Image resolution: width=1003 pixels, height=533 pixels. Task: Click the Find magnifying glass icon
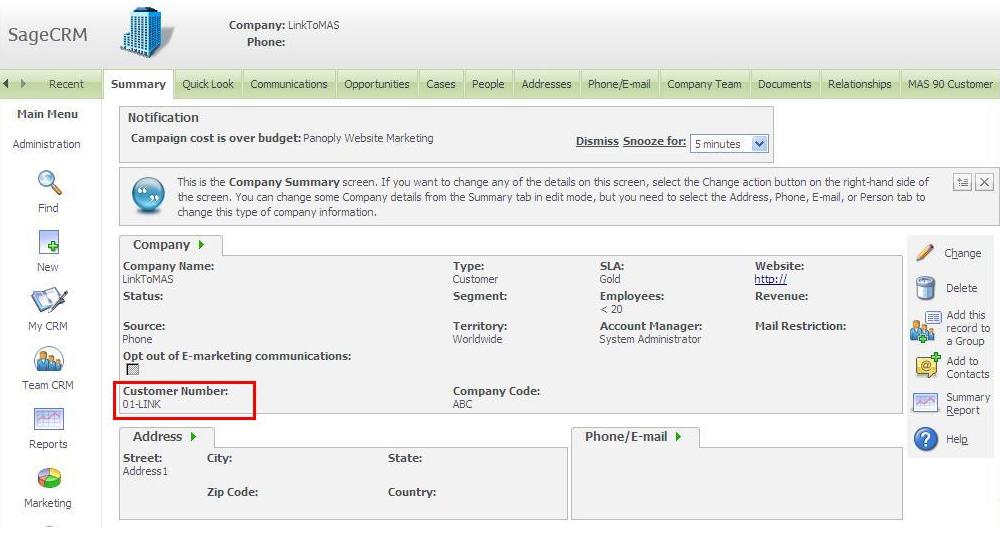(x=49, y=183)
